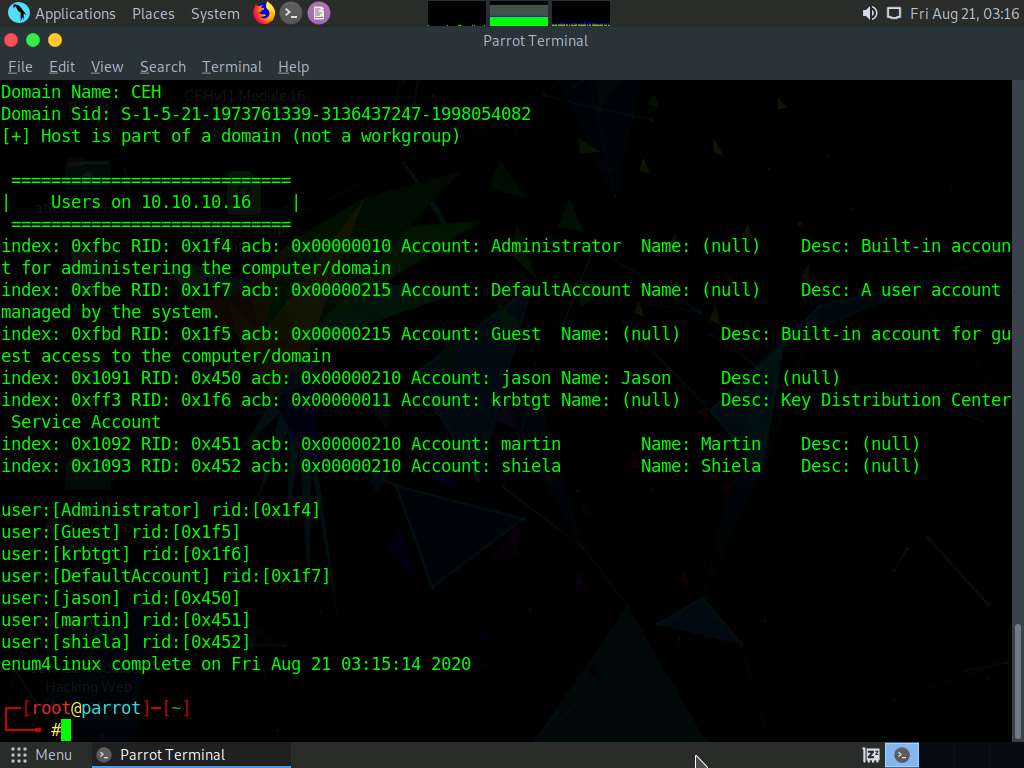Open the purple text editor launcher
The height and width of the screenshot is (768, 1024).
[319, 13]
